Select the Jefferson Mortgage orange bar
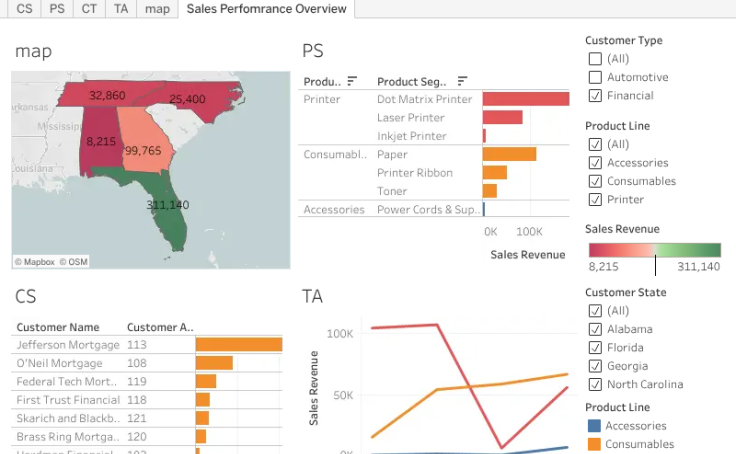Image resolution: width=736 pixels, height=454 pixels. (x=239, y=345)
